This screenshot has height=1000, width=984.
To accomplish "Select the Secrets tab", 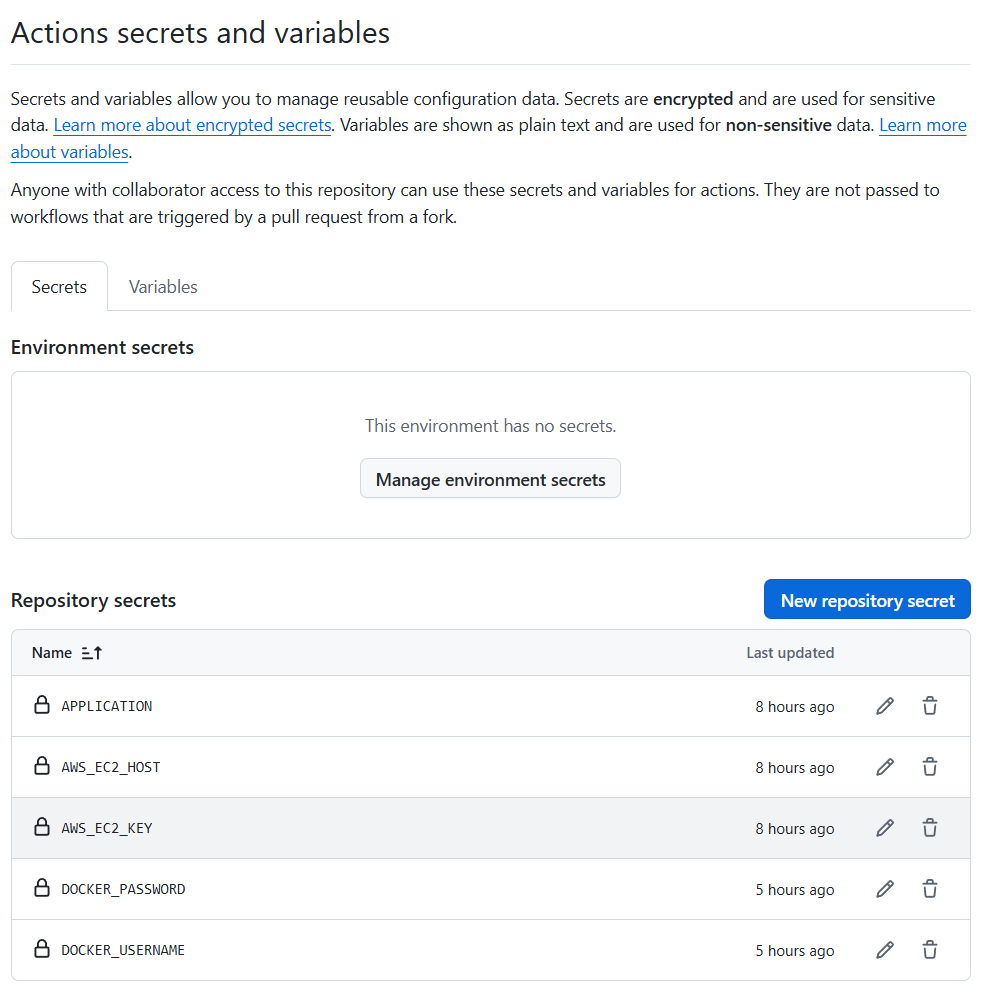I will [x=59, y=287].
